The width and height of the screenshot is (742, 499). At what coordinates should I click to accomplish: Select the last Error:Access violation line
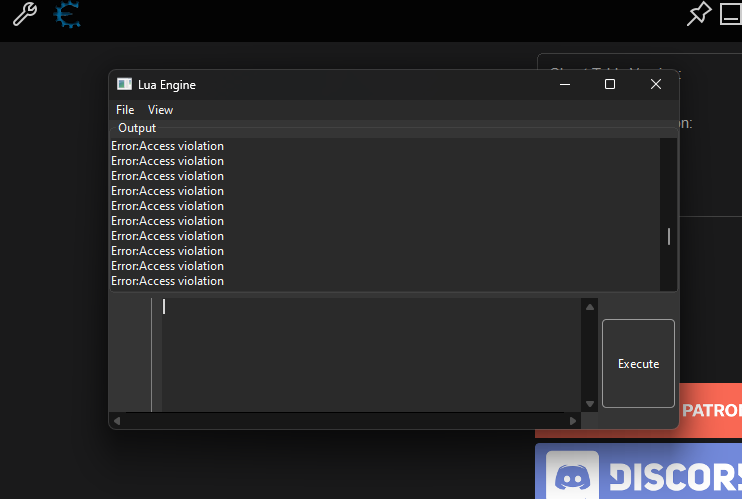pyautogui.click(x=168, y=281)
